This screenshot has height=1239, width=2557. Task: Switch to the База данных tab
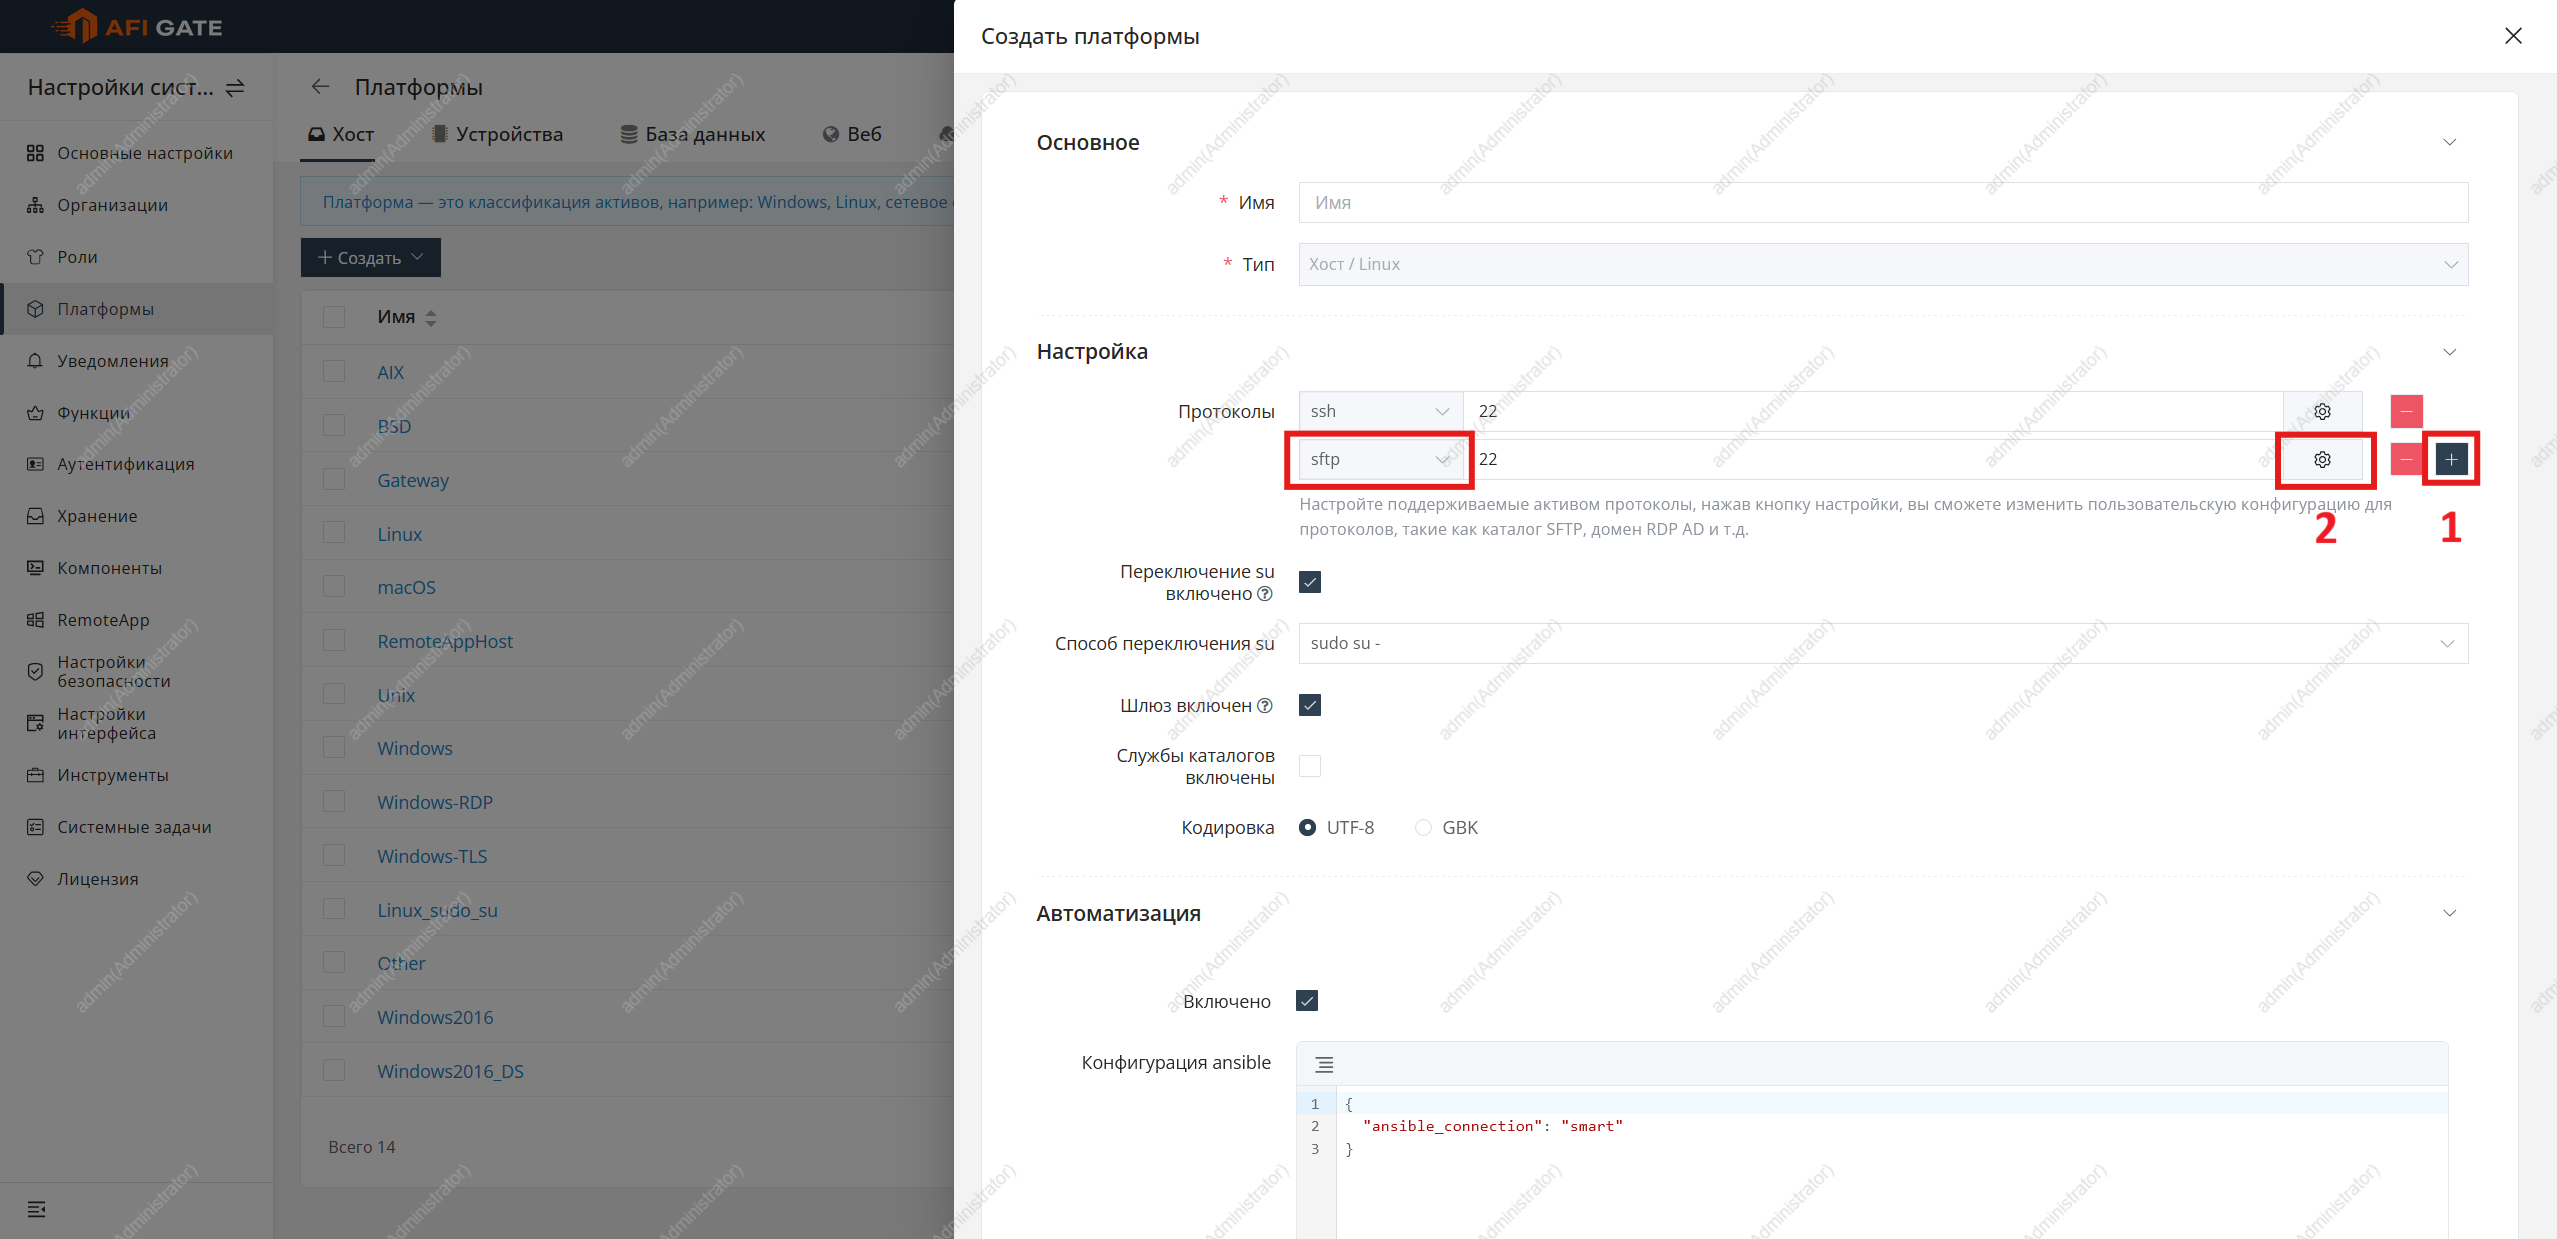coord(693,134)
